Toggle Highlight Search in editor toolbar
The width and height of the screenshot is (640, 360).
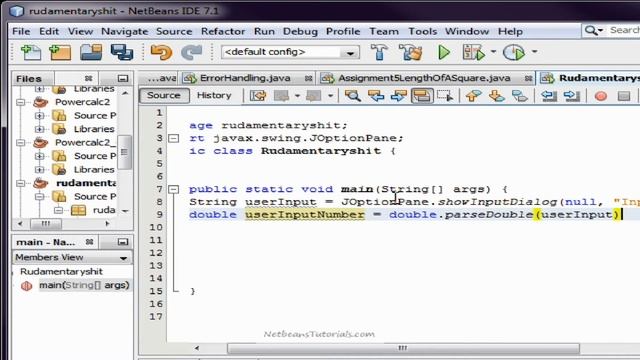422,96
